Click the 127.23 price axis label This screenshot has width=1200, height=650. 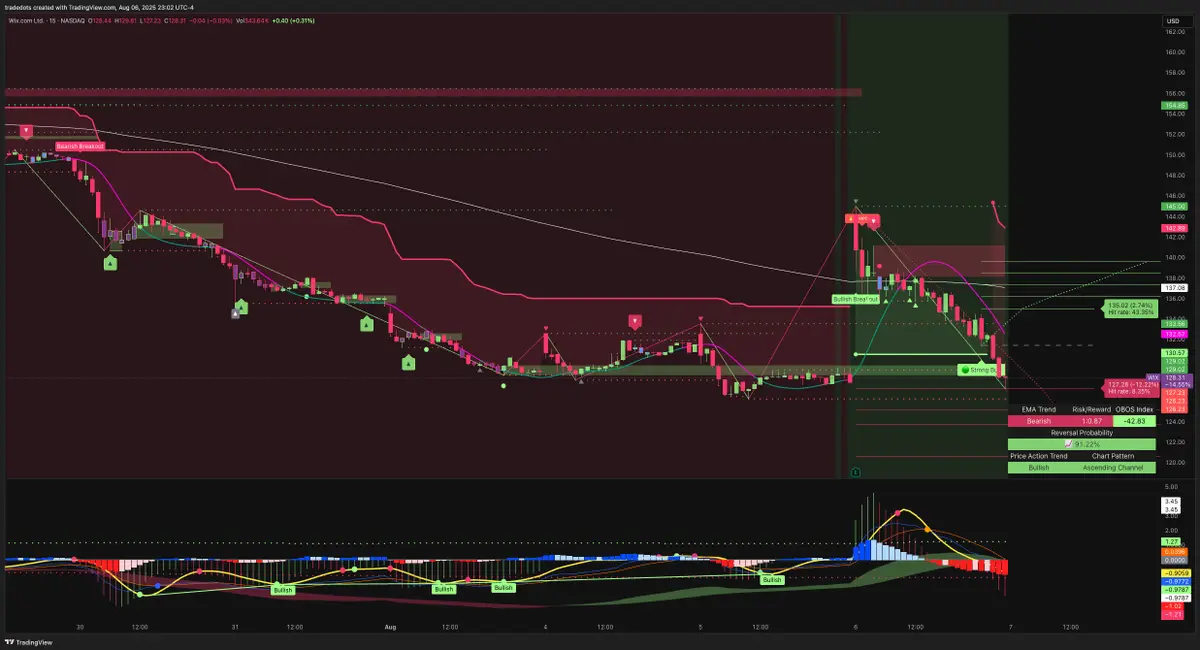[1173, 393]
